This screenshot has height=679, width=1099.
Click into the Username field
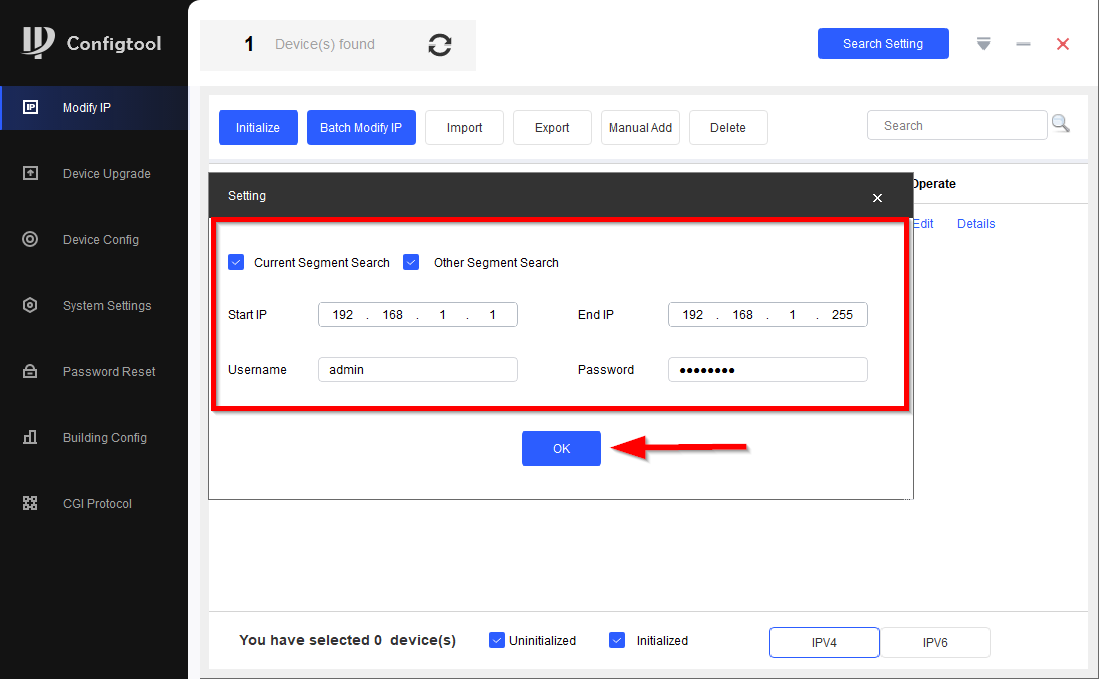pyautogui.click(x=417, y=370)
